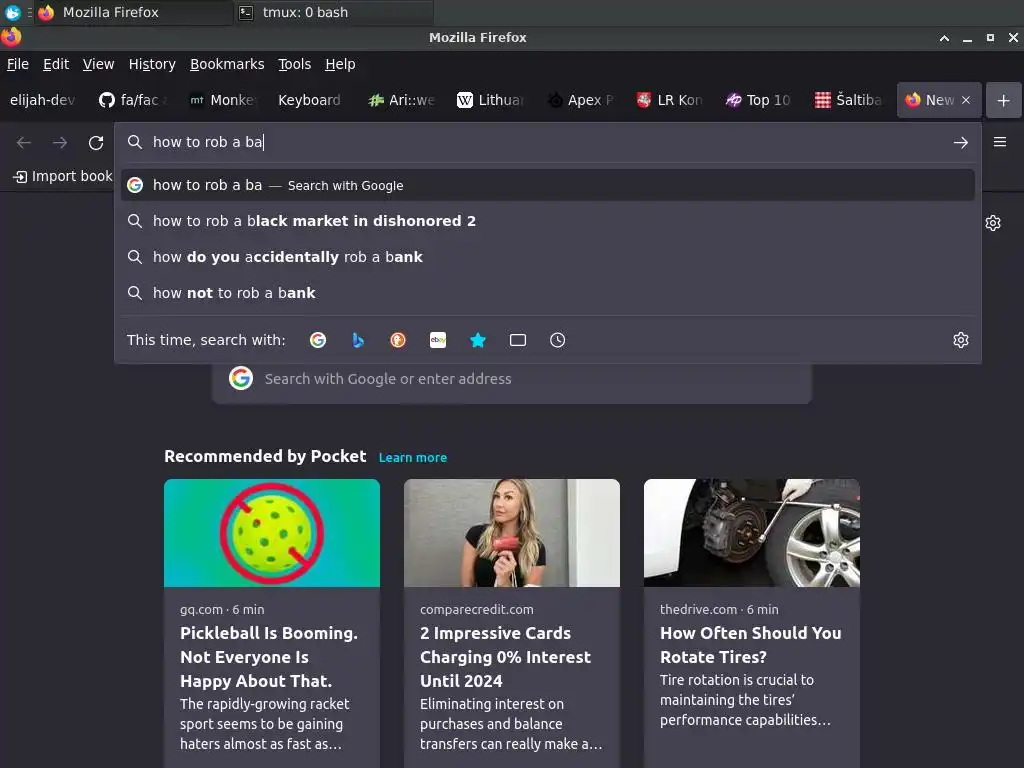Image resolution: width=1024 pixels, height=768 pixels.
Task: Switch to the GitHub fa/fac tab
Action: 135,100
